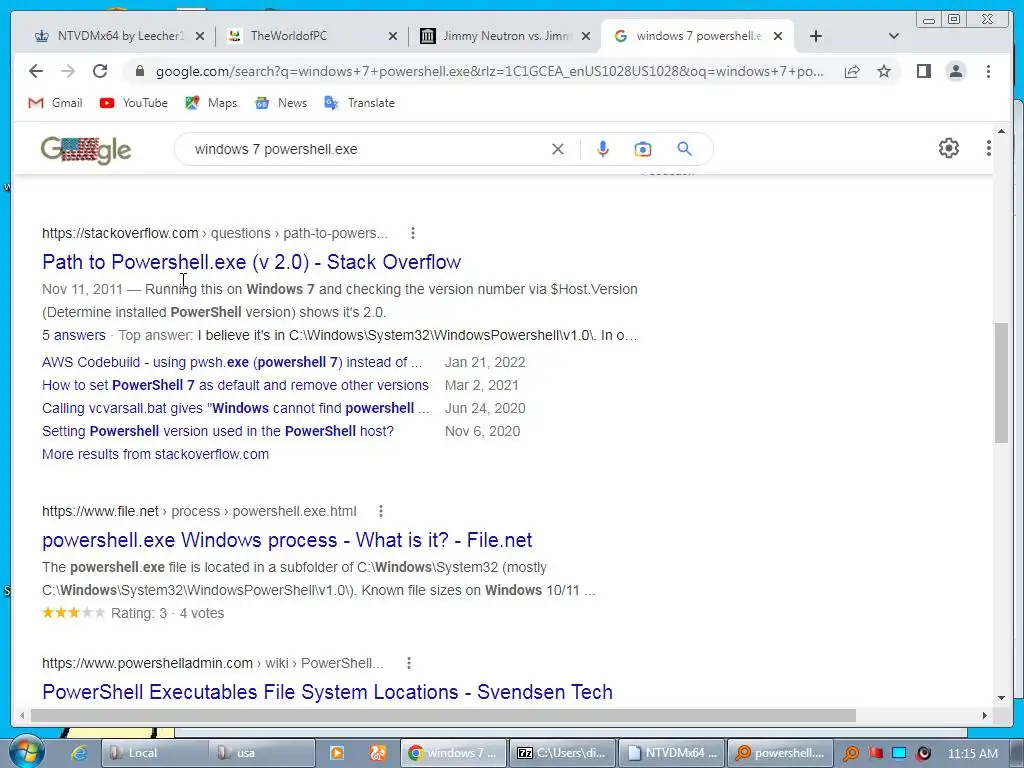Screen dimensions: 1024x768
Task: Click the address bar URL
Action: coord(489,71)
